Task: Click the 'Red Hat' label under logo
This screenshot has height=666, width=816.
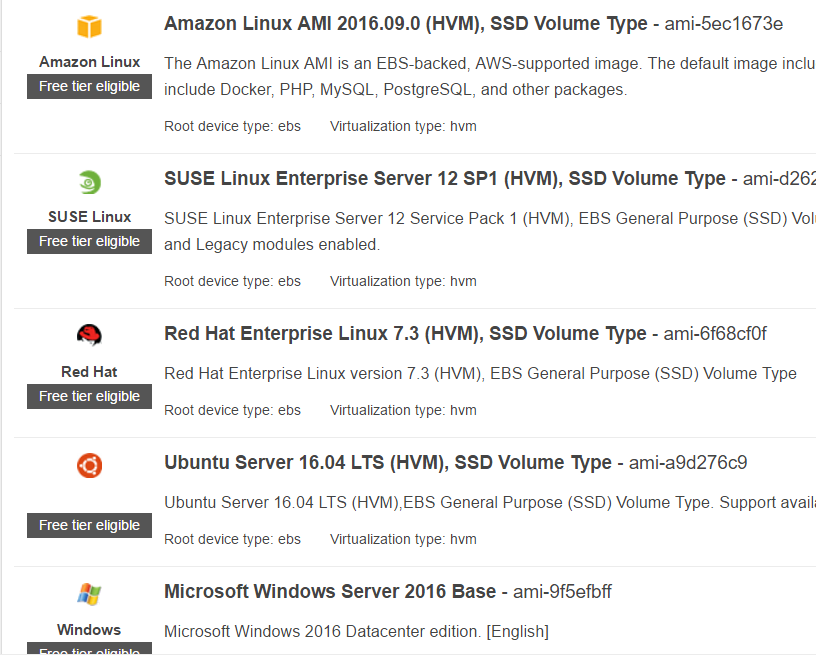Action: tap(90, 372)
